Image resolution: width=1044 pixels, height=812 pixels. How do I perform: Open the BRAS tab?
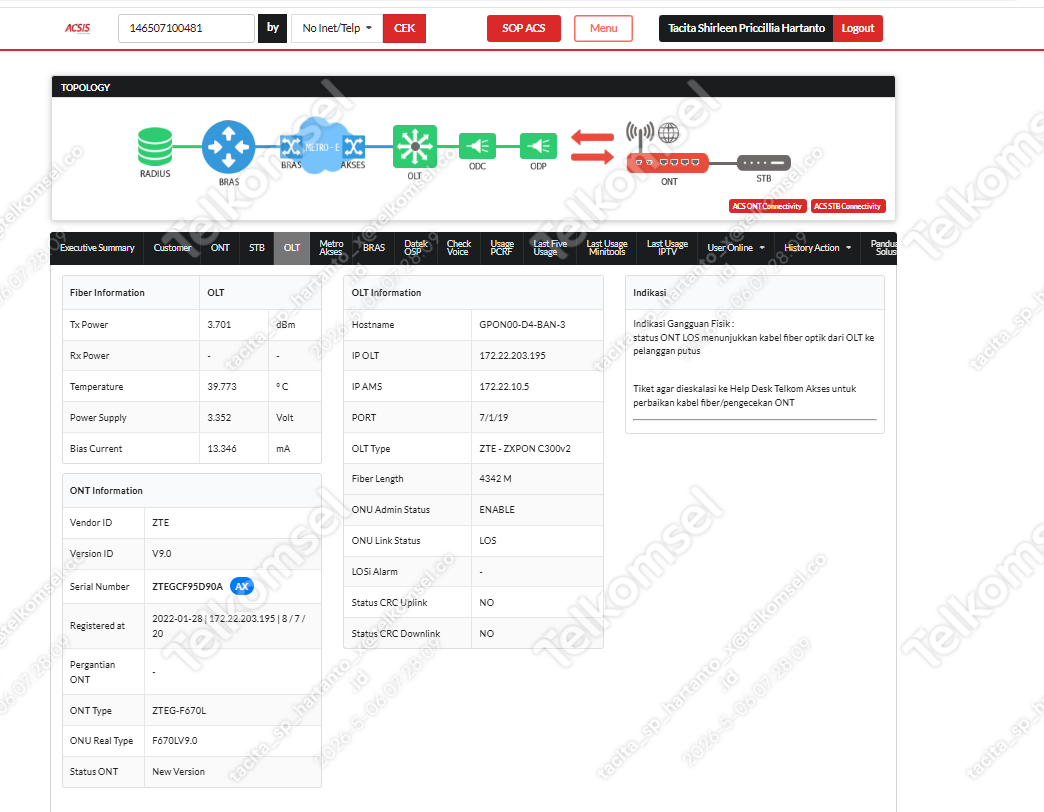374,248
